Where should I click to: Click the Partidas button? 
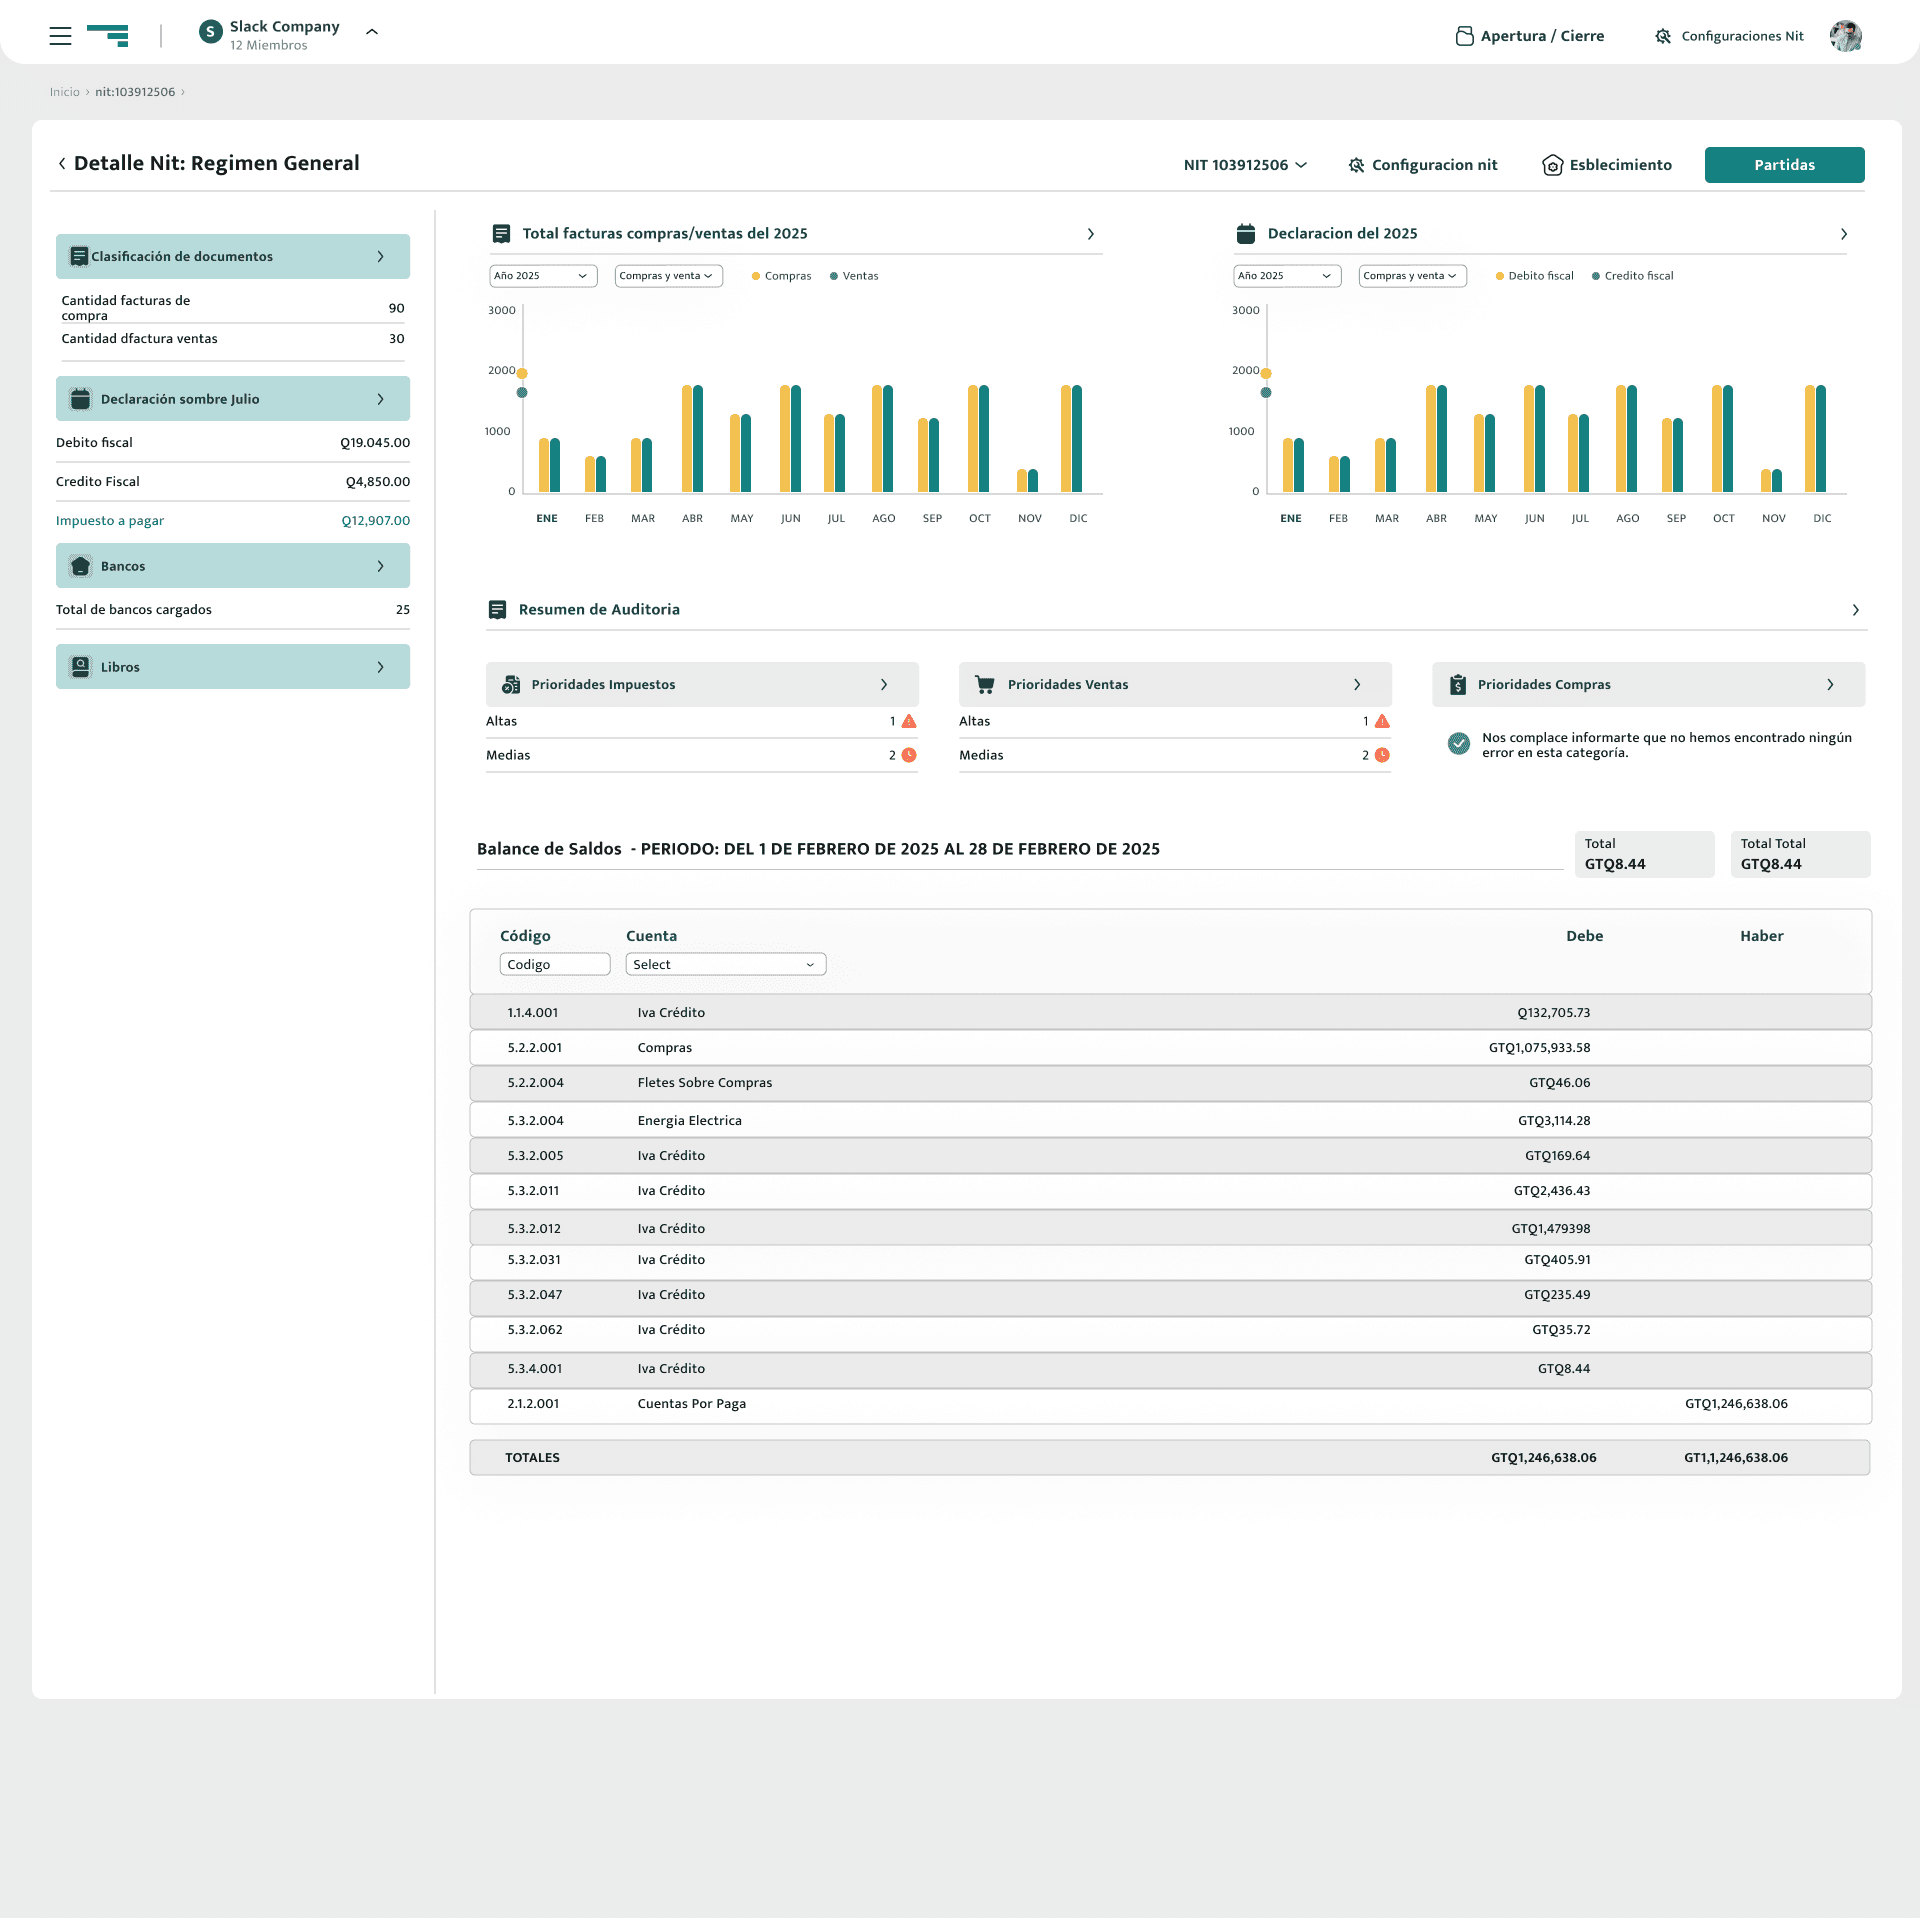[x=1783, y=165]
